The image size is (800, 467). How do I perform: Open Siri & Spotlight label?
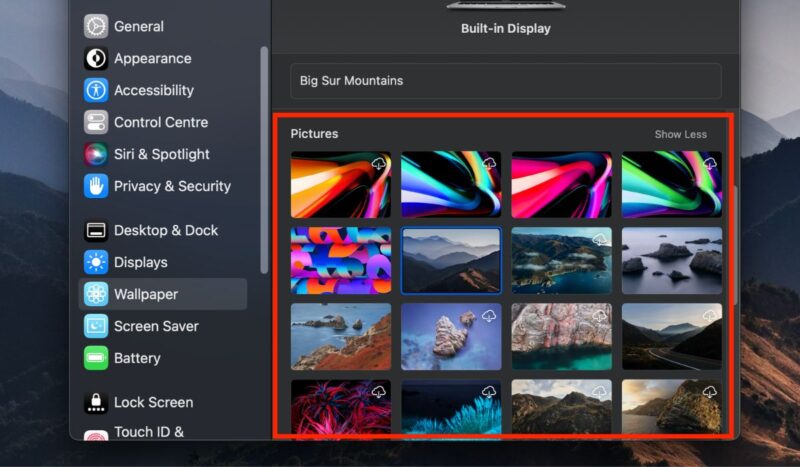pos(162,154)
